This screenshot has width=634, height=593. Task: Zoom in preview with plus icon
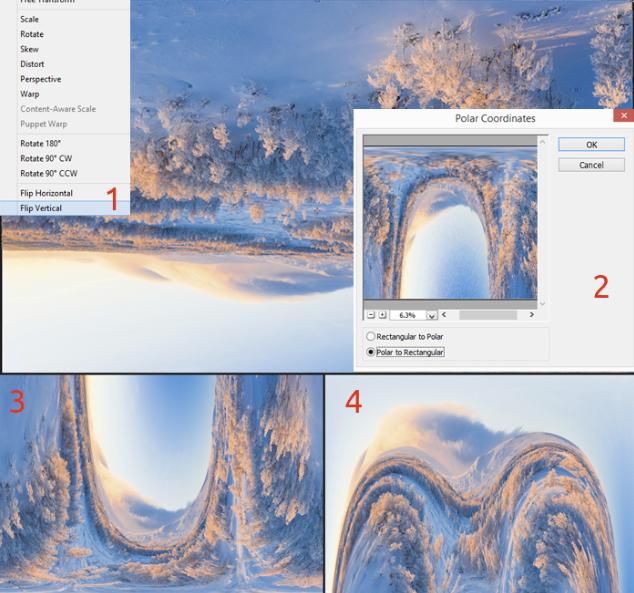(382, 315)
